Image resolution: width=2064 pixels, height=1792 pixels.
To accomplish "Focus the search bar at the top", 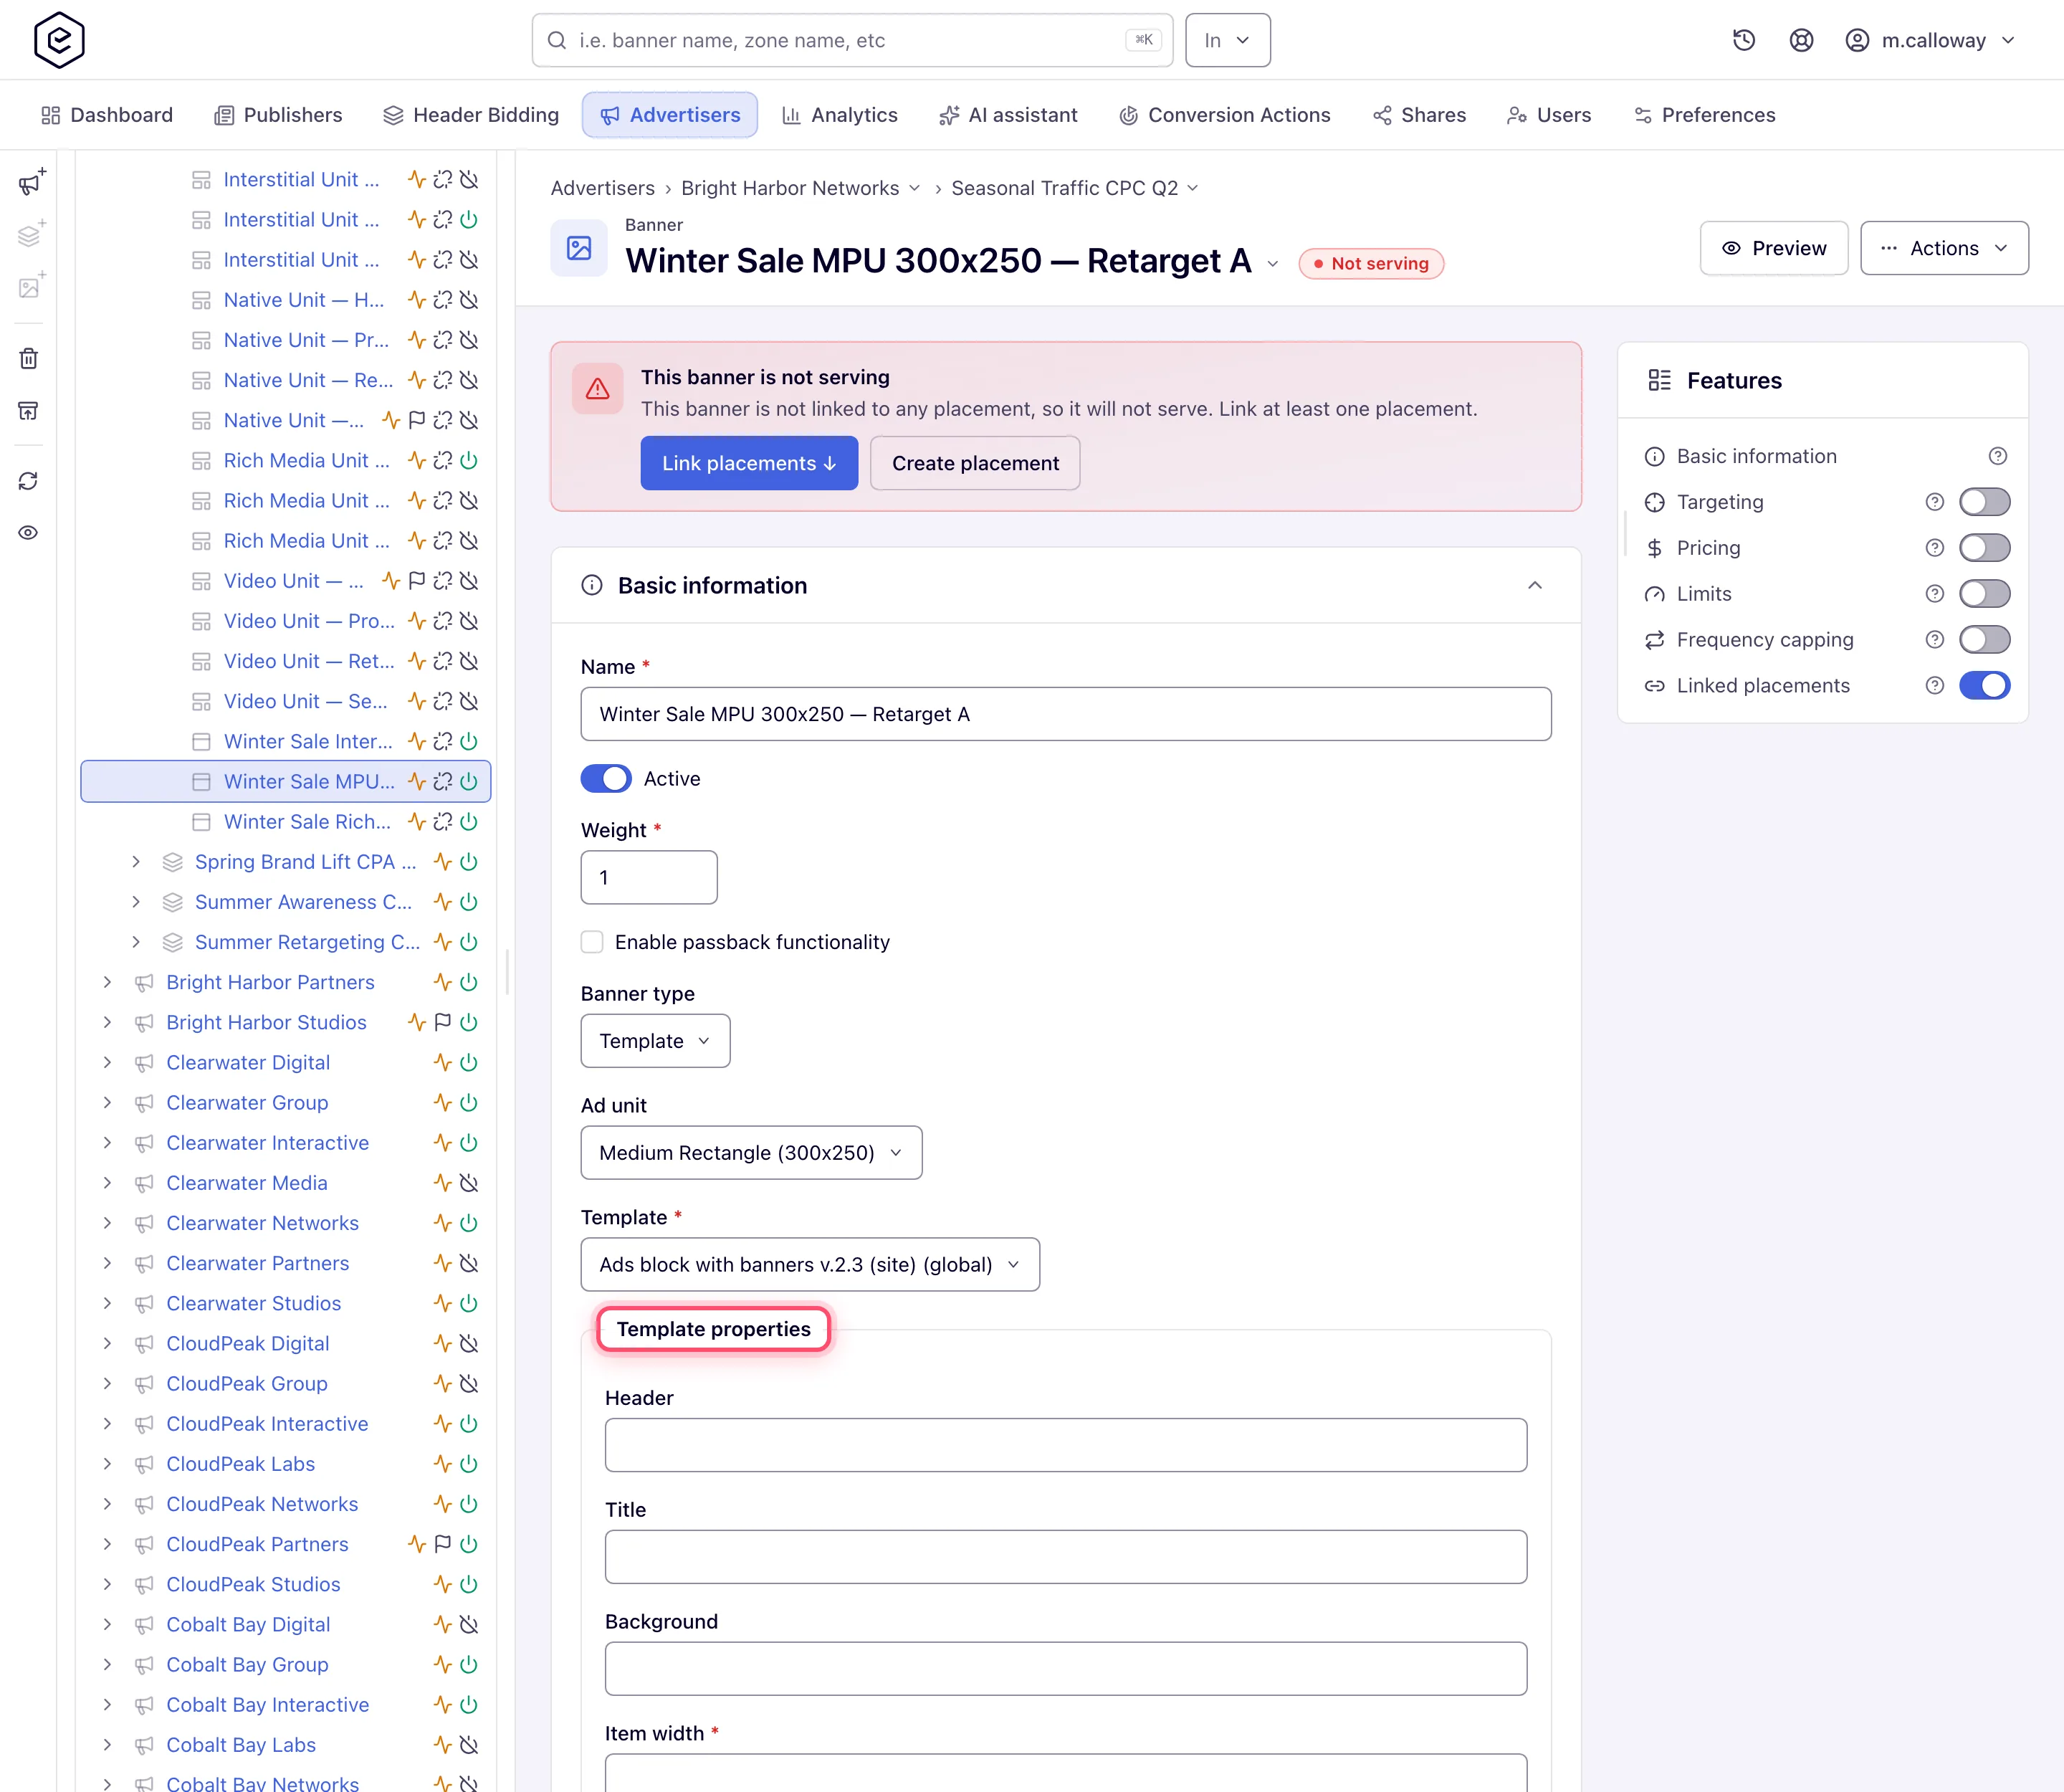I will pos(852,40).
